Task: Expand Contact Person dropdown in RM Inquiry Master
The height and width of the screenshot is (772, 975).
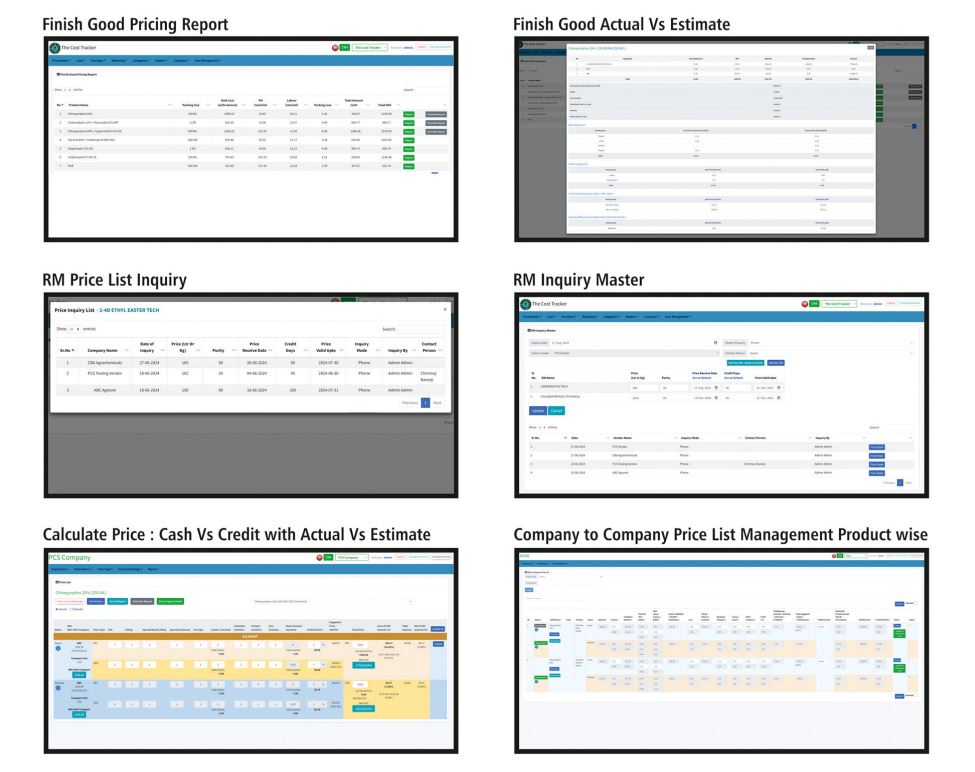Action: (830, 352)
